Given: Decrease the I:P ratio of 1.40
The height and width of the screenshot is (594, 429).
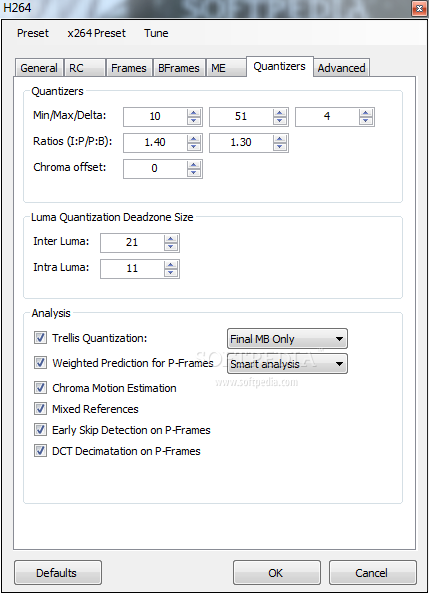Looking at the screenshot, I should point(194,147).
